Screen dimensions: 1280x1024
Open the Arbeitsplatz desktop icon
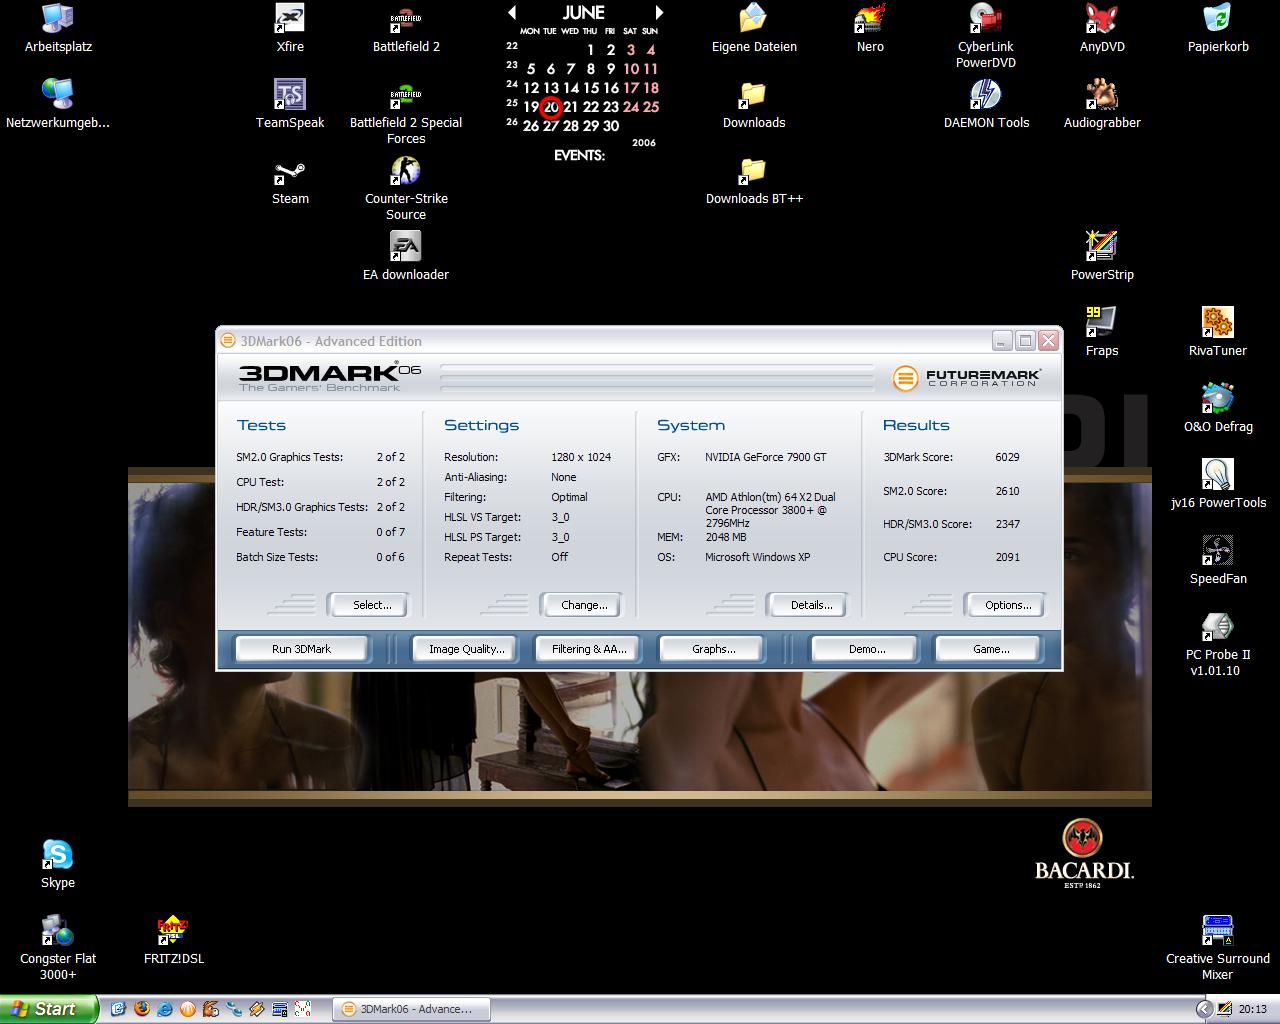pyautogui.click(x=58, y=28)
